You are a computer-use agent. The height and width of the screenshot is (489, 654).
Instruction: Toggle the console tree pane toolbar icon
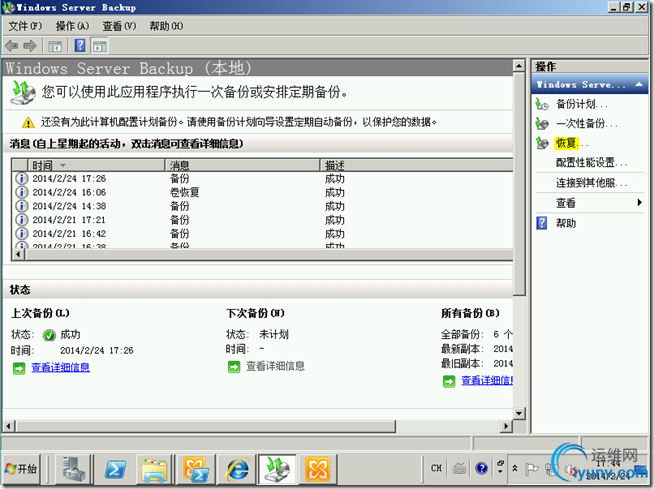click(55, 45)
